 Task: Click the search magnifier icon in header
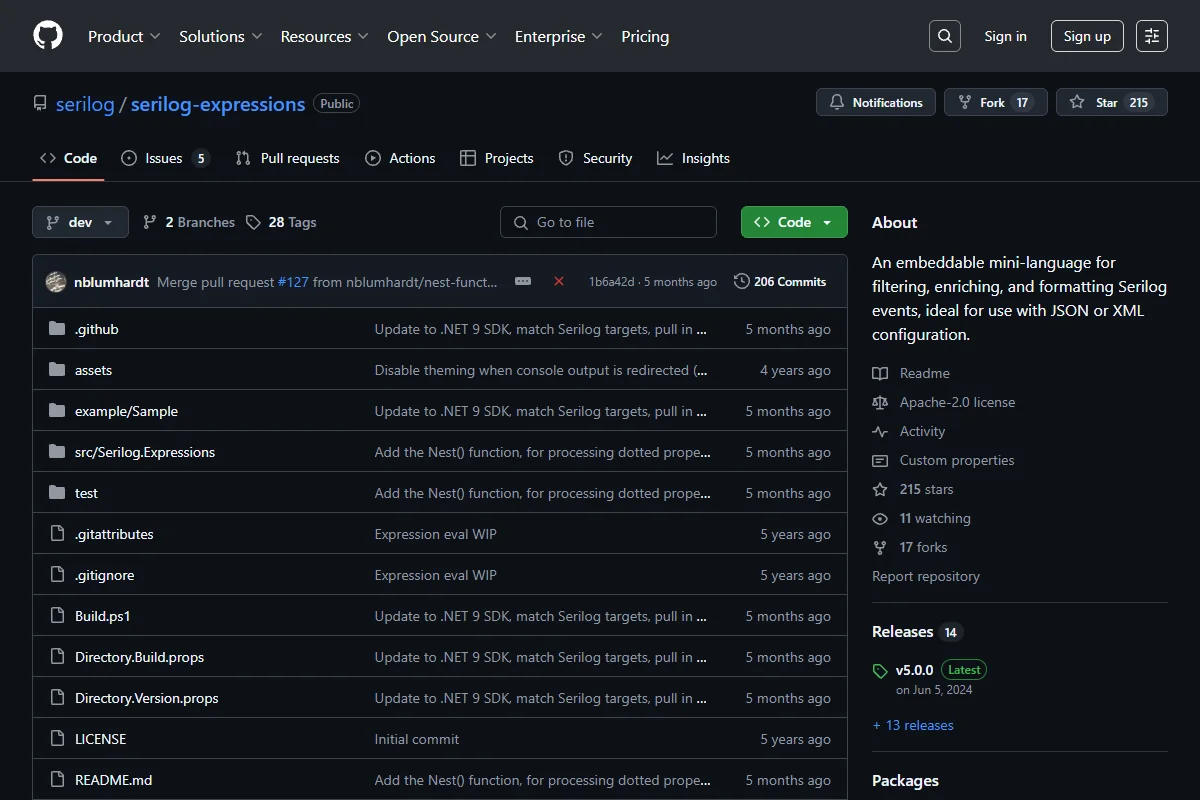click(x=945, y=36)
